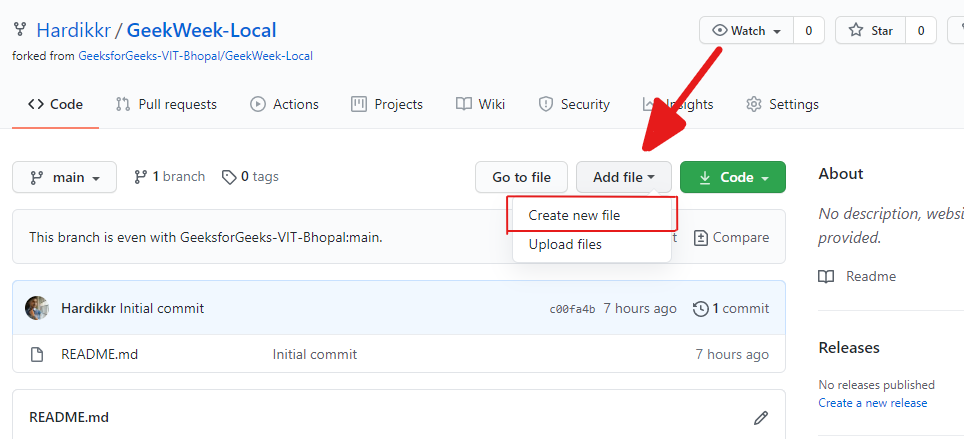Viewport: 964px width, 439px height.
Task: Click the stargazers count 0
Action: click(921, 31)
